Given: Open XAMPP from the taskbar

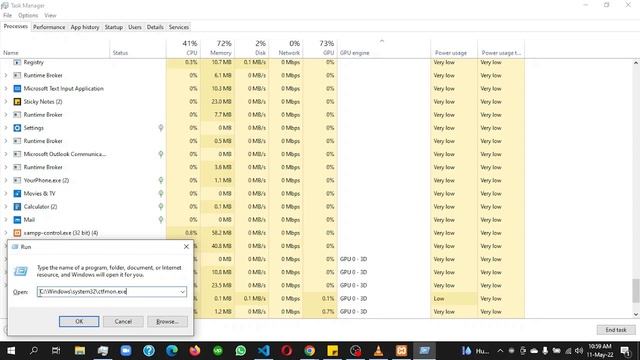Looking at the screenshot, I should pos(401,351).
